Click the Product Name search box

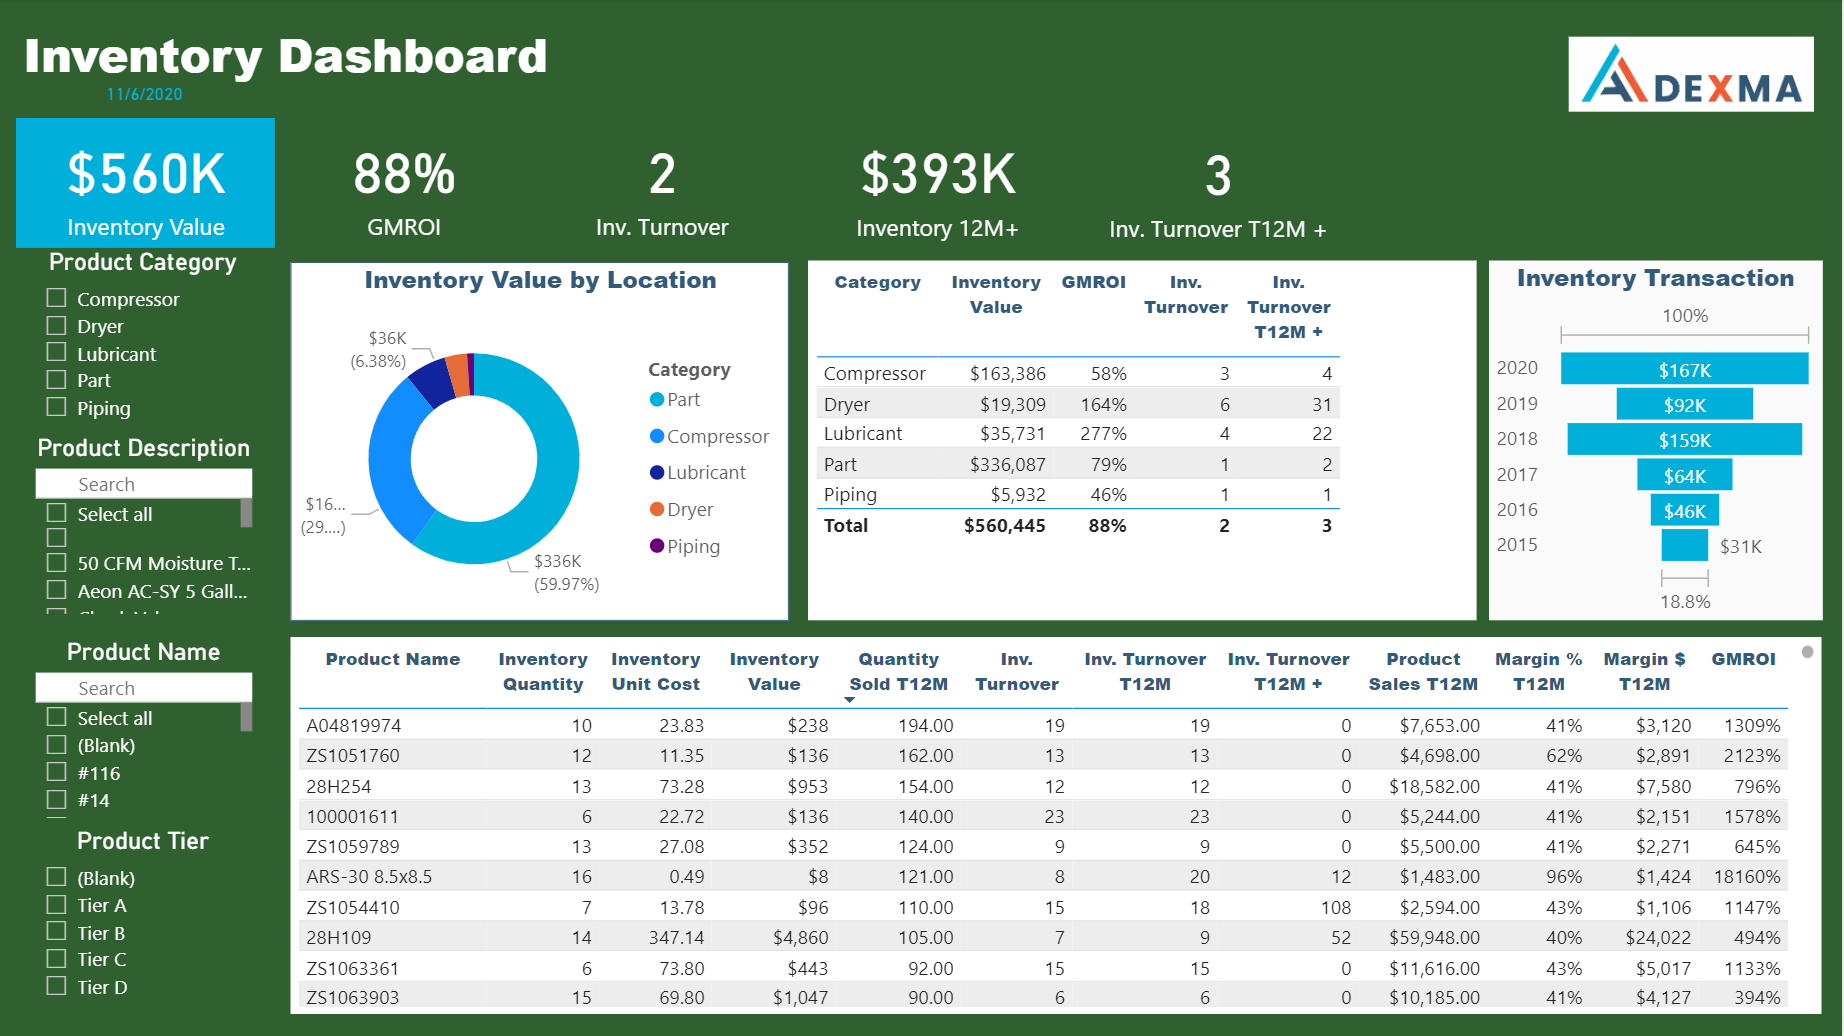(143, 687)
